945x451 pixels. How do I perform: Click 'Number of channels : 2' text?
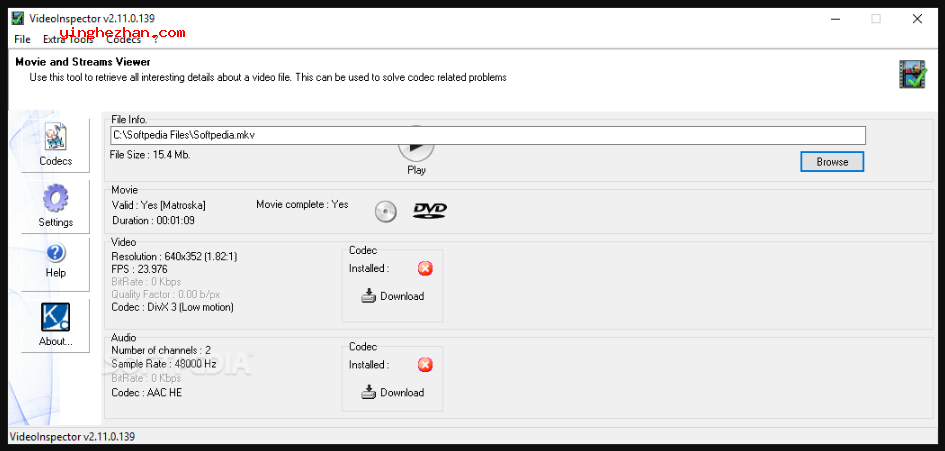161,350
